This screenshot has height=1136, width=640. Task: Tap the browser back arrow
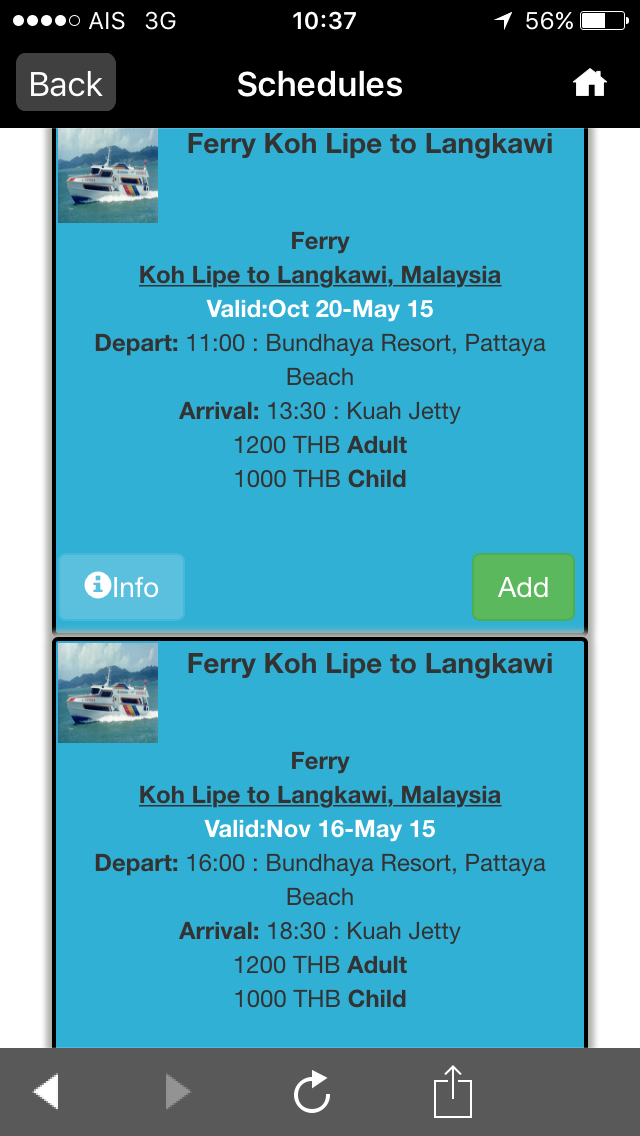tap(46, 1090)
